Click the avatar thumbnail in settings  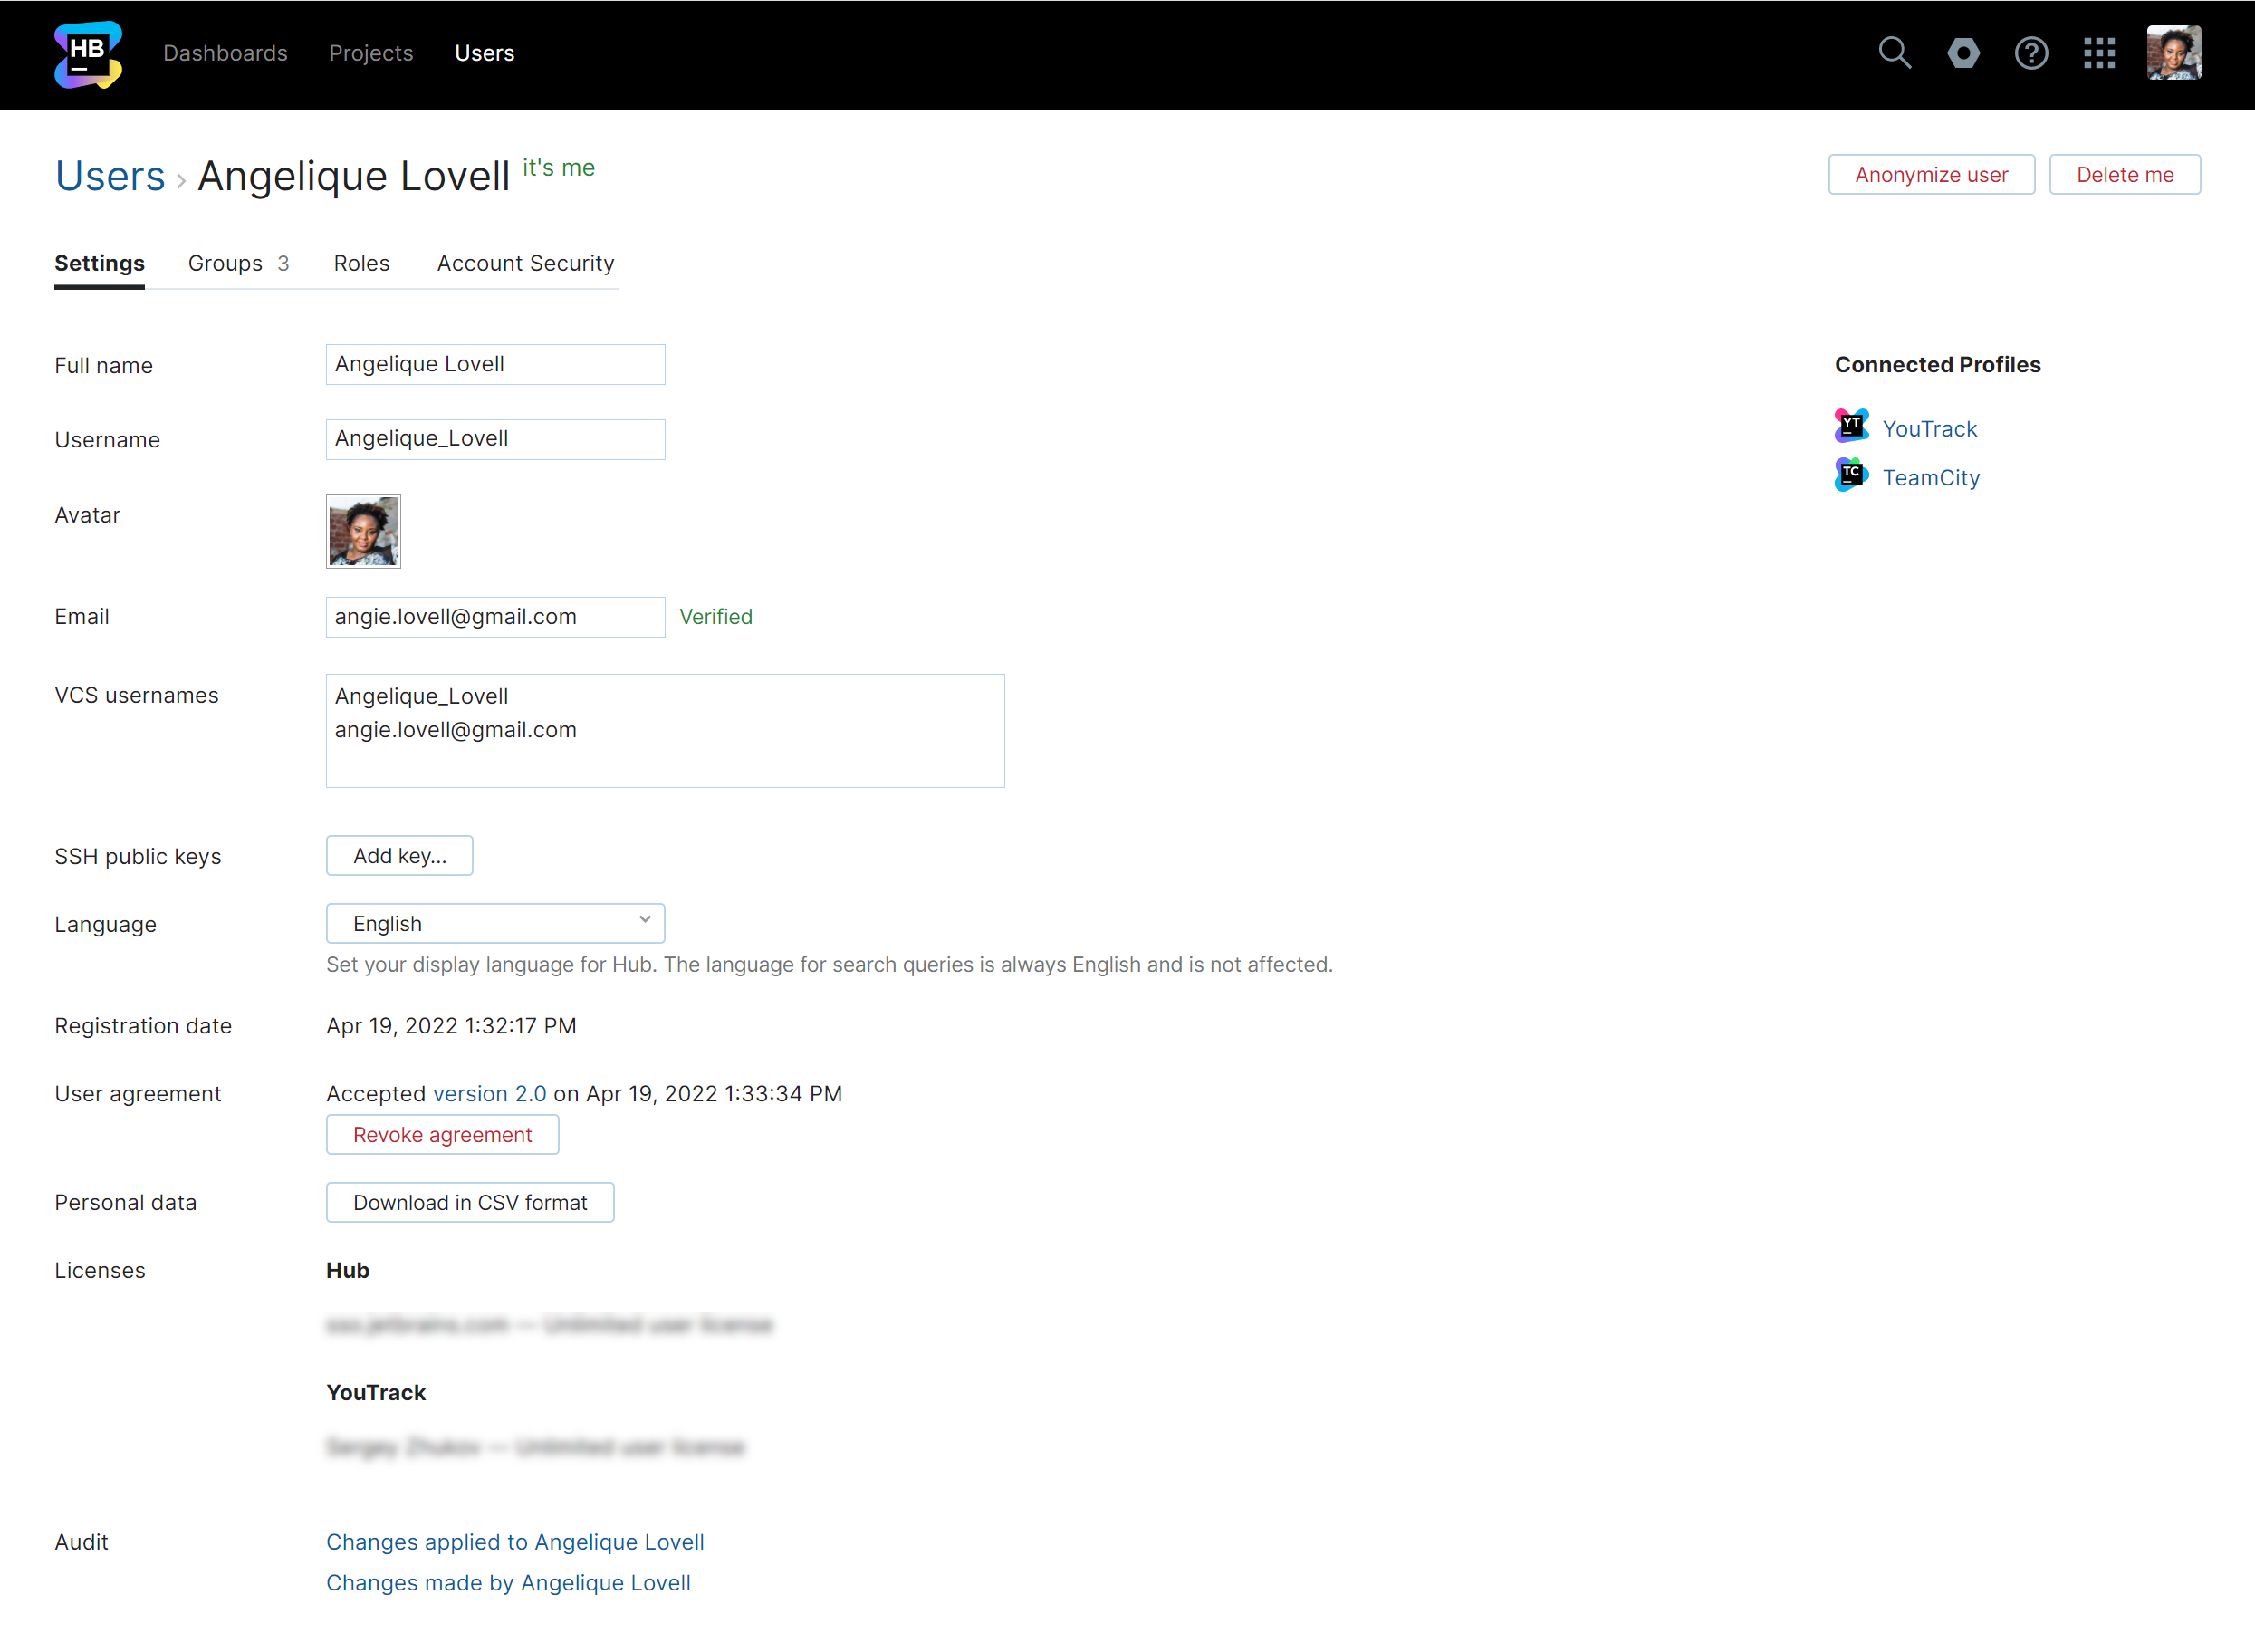[363, 531]
